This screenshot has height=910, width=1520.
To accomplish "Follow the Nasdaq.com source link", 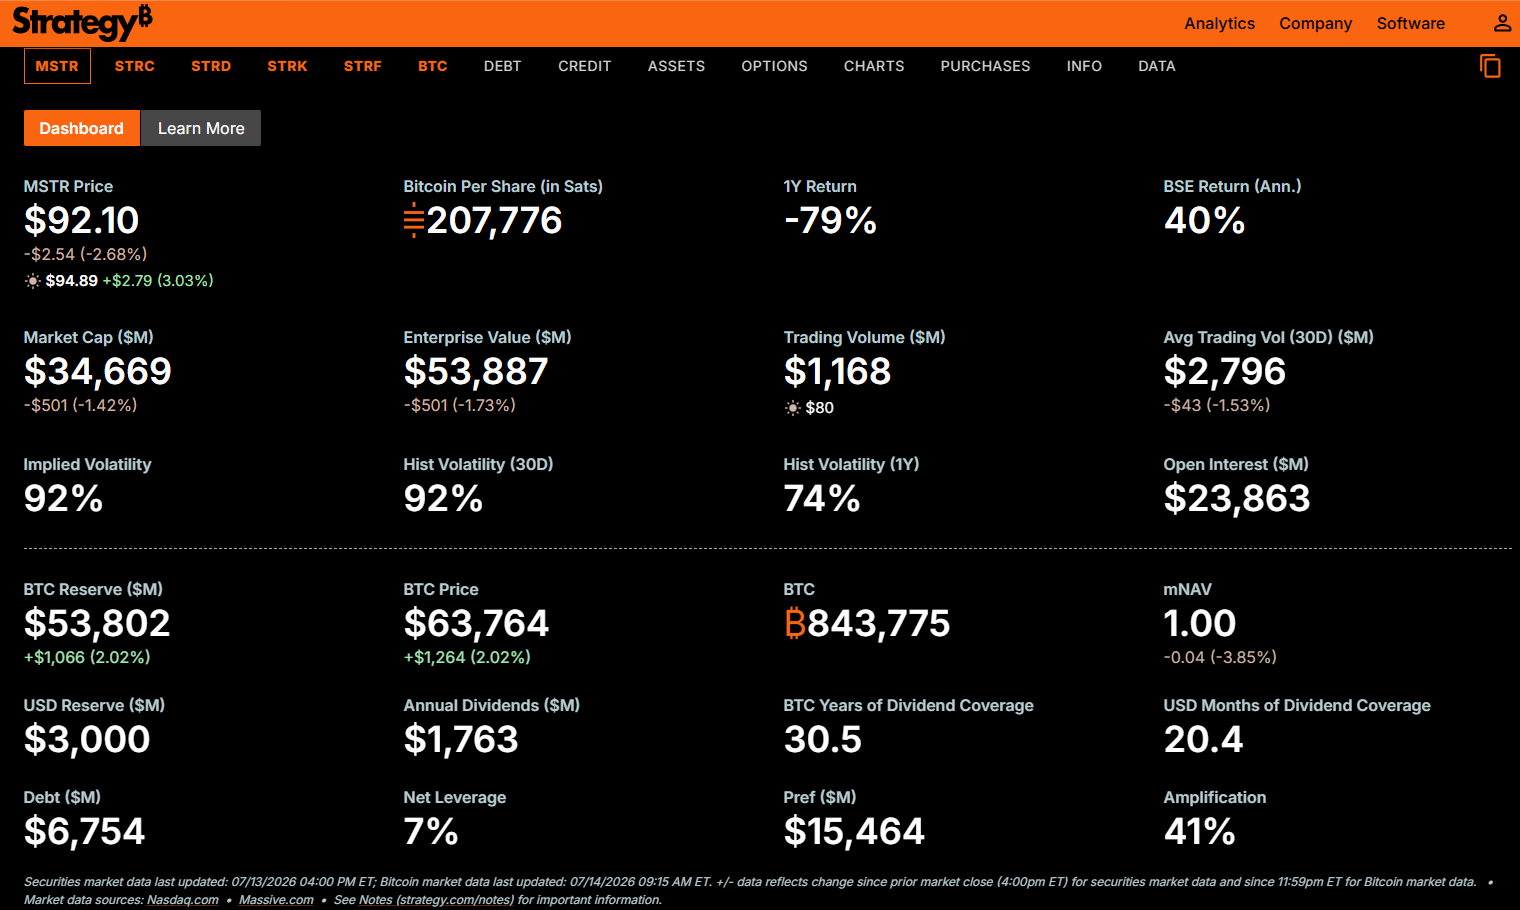I will pos(183,900).
